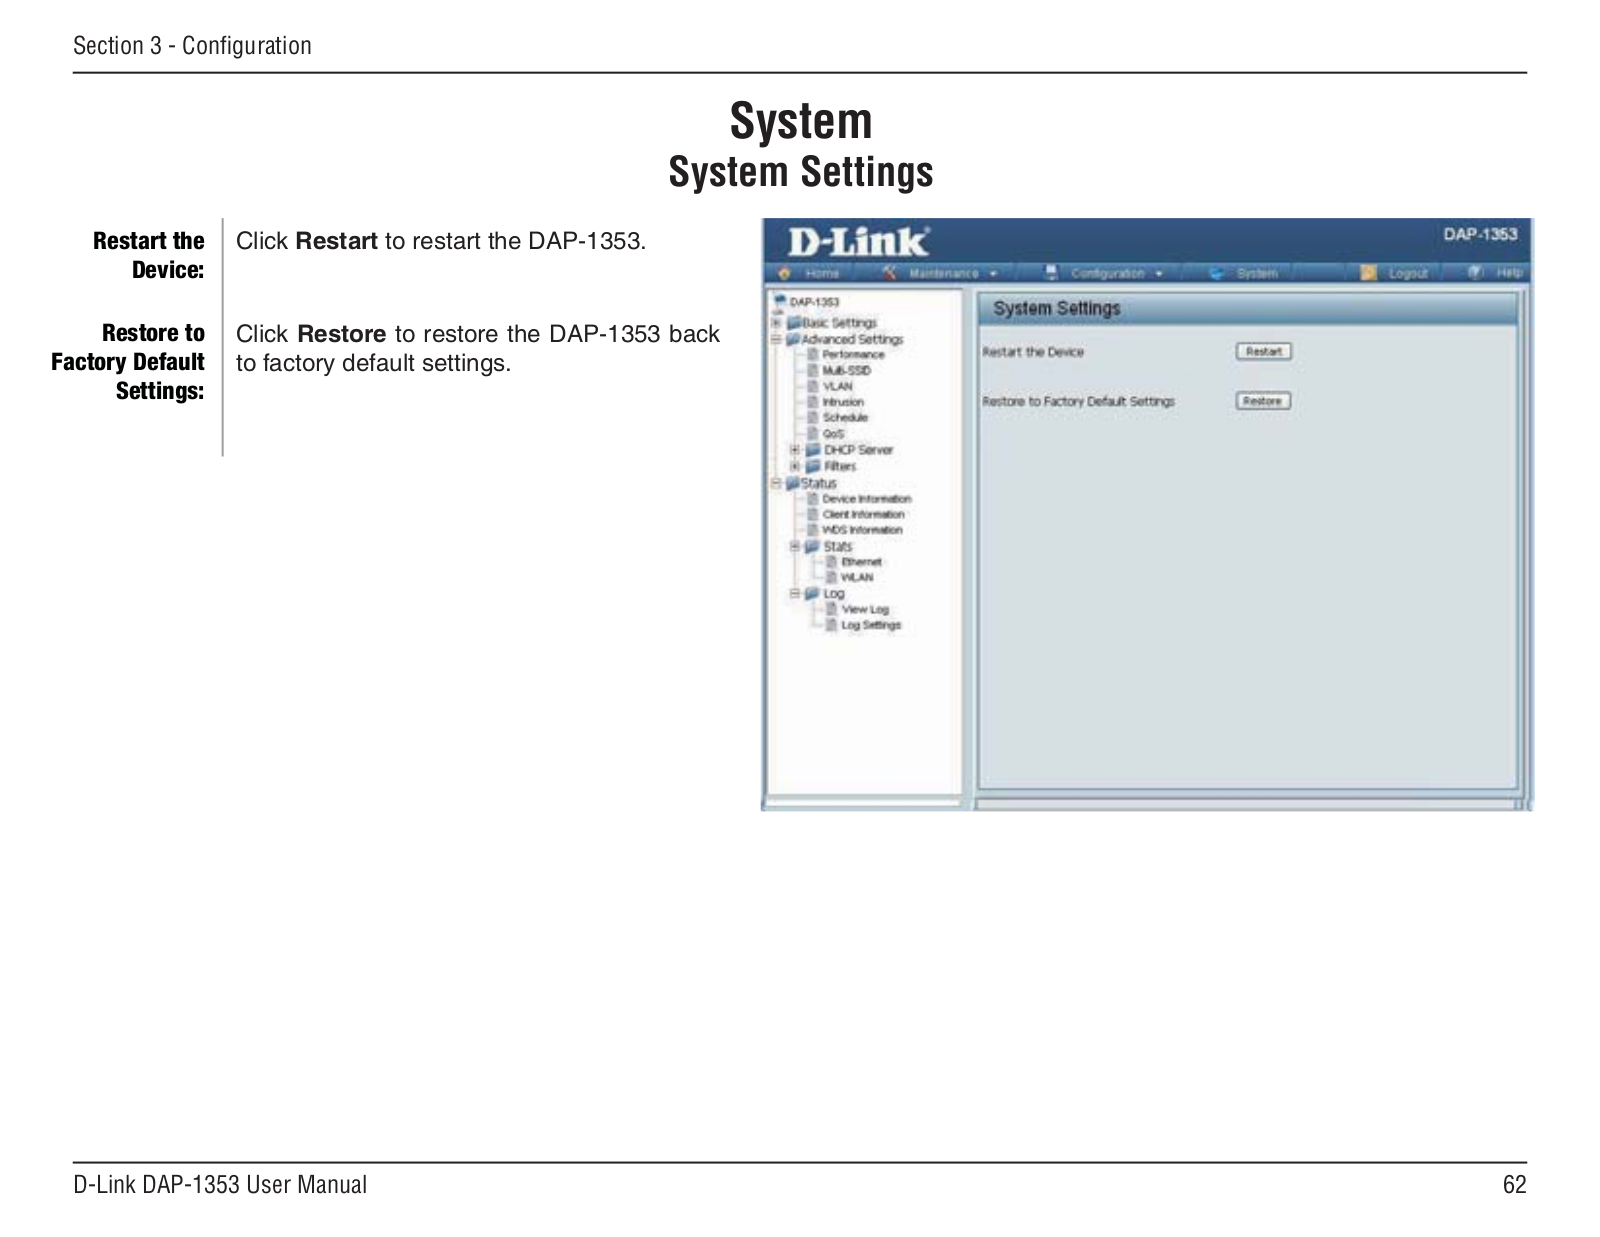Open the Maintenance menu

pos(944,273)
